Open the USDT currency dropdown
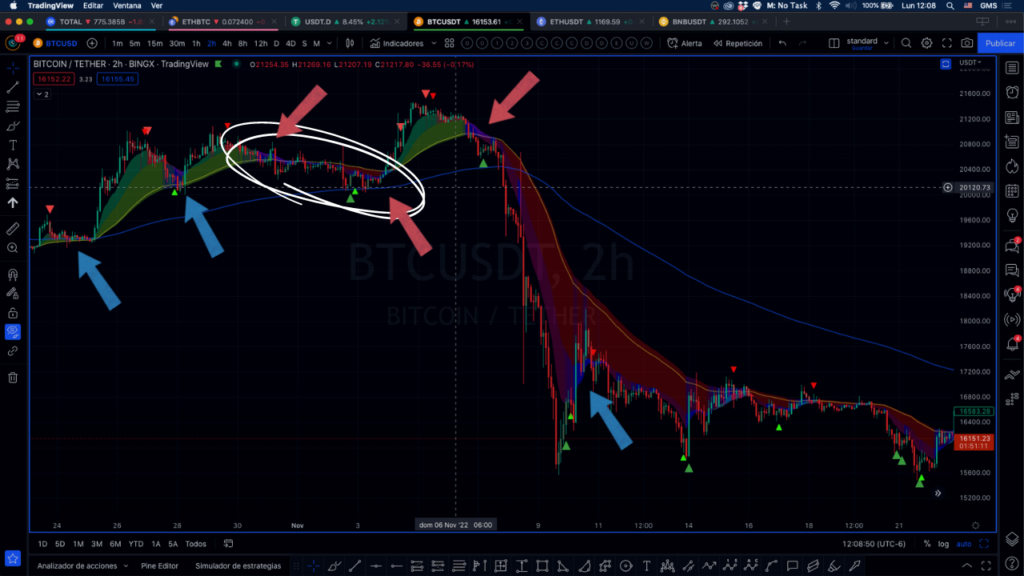 pos(970,63)
